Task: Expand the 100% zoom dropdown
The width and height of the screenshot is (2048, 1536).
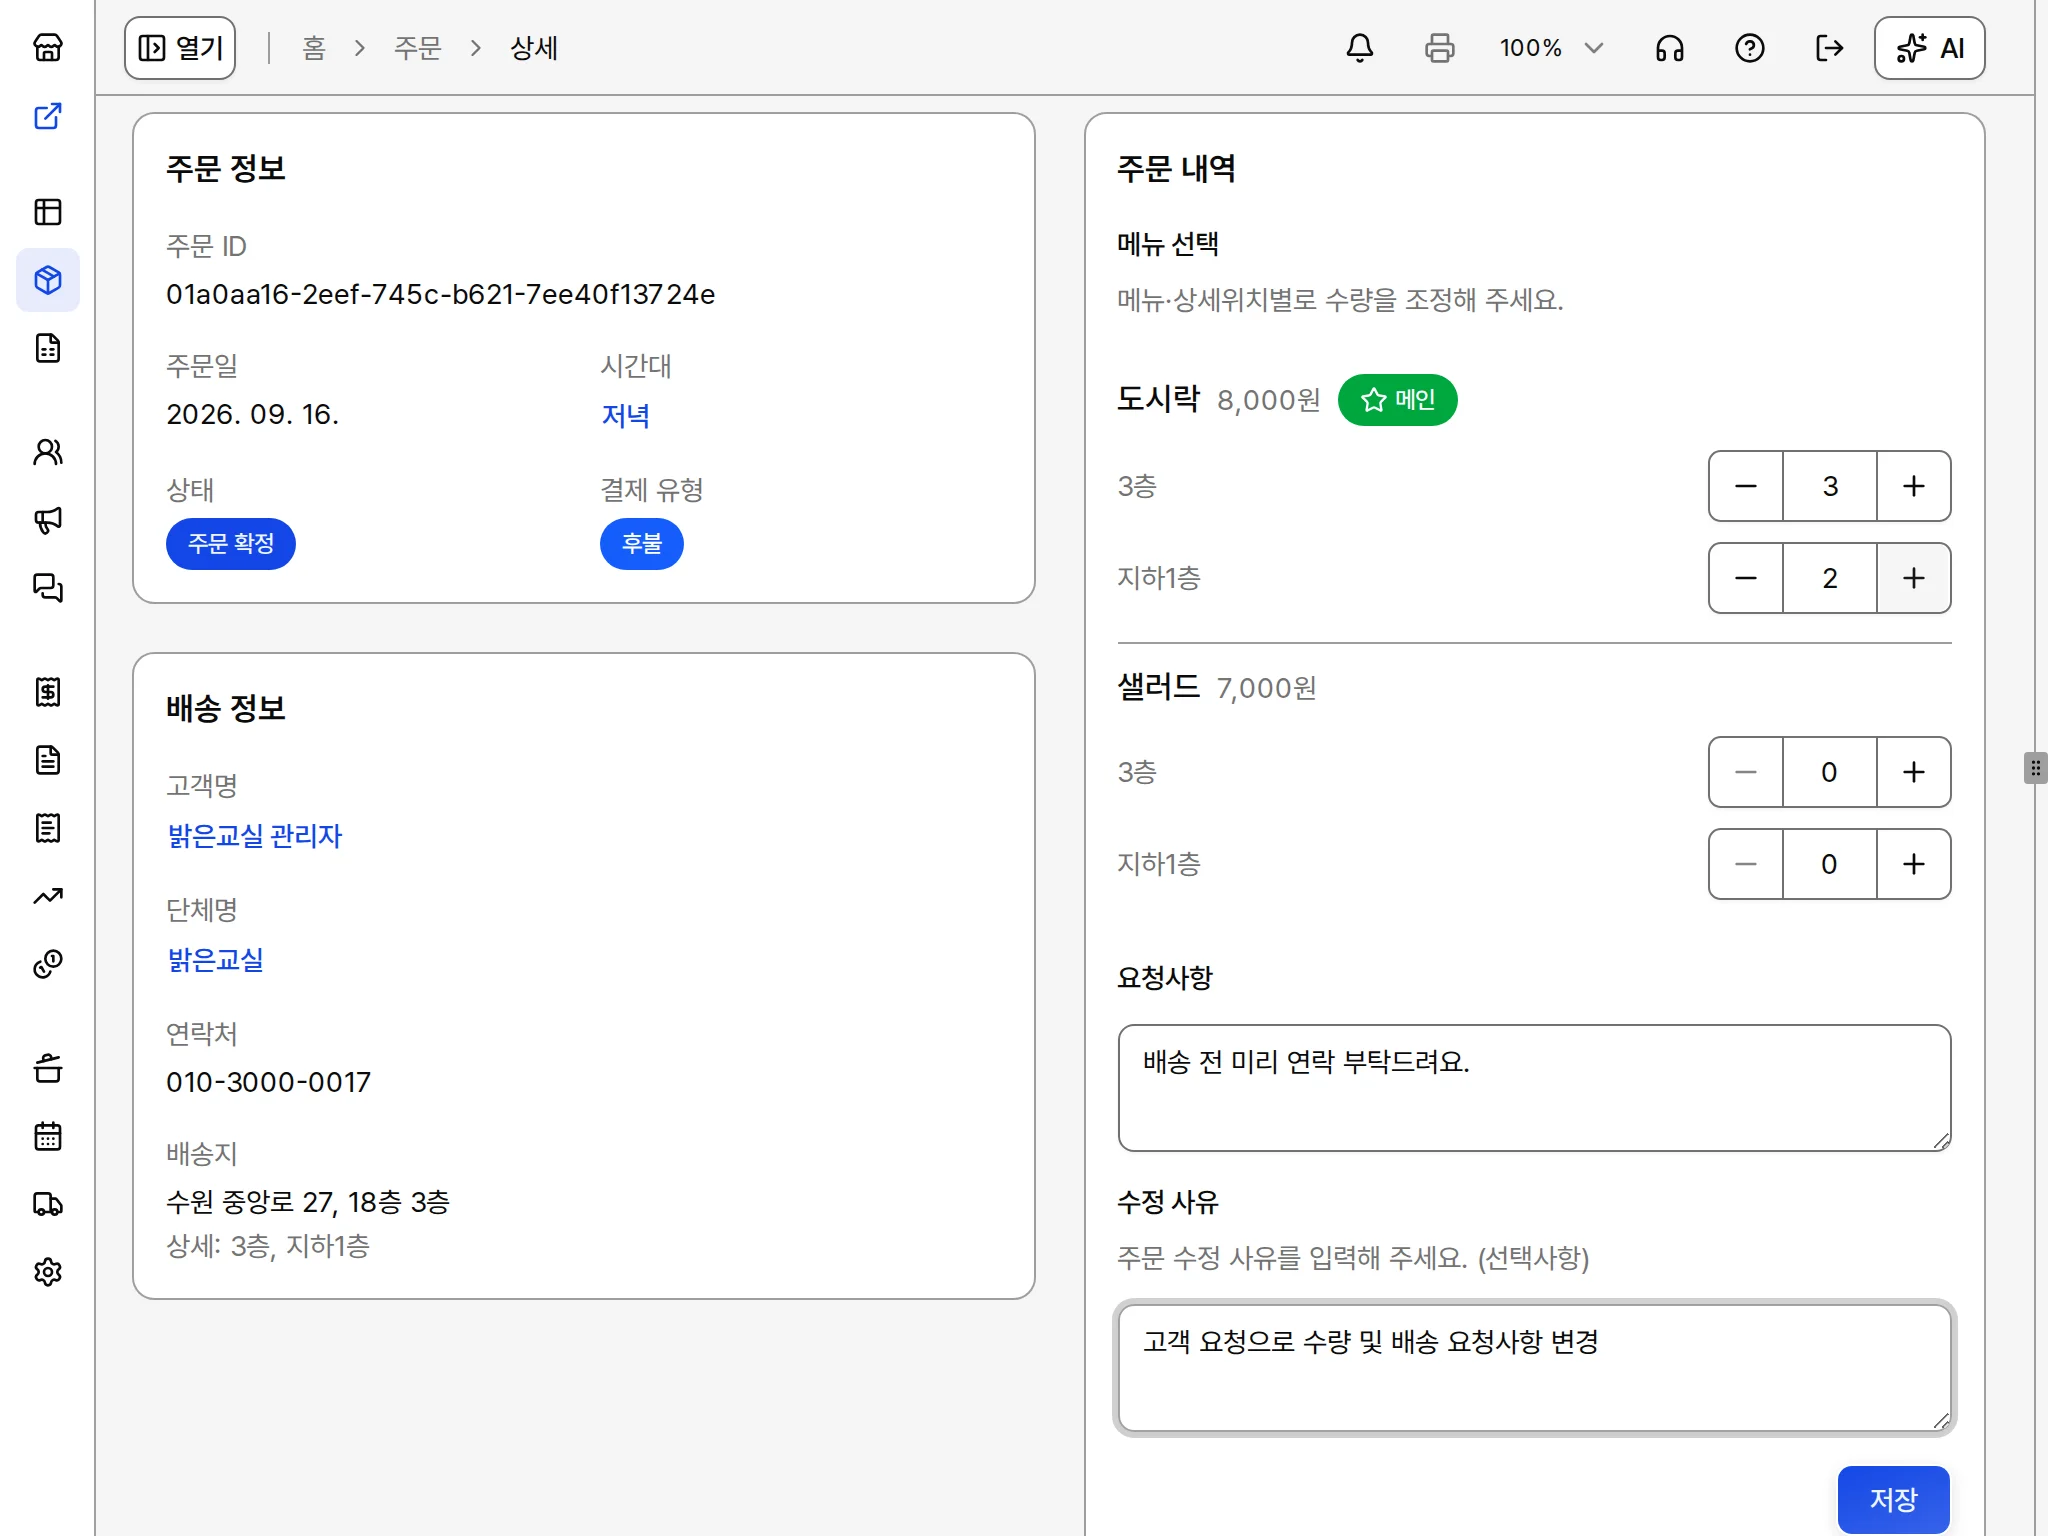Action: pos(1551,48)
